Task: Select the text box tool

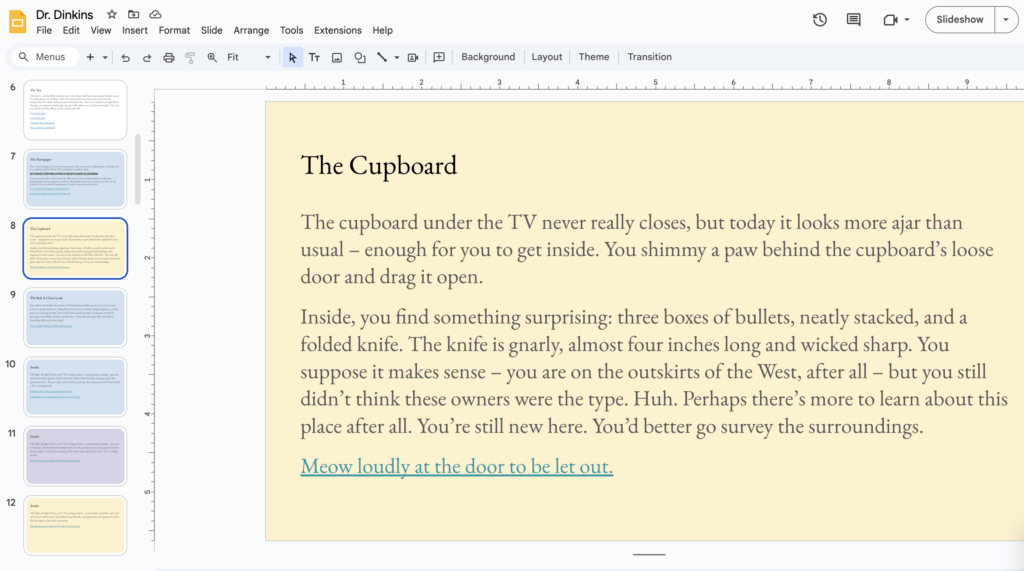Action: pos(314,58)
